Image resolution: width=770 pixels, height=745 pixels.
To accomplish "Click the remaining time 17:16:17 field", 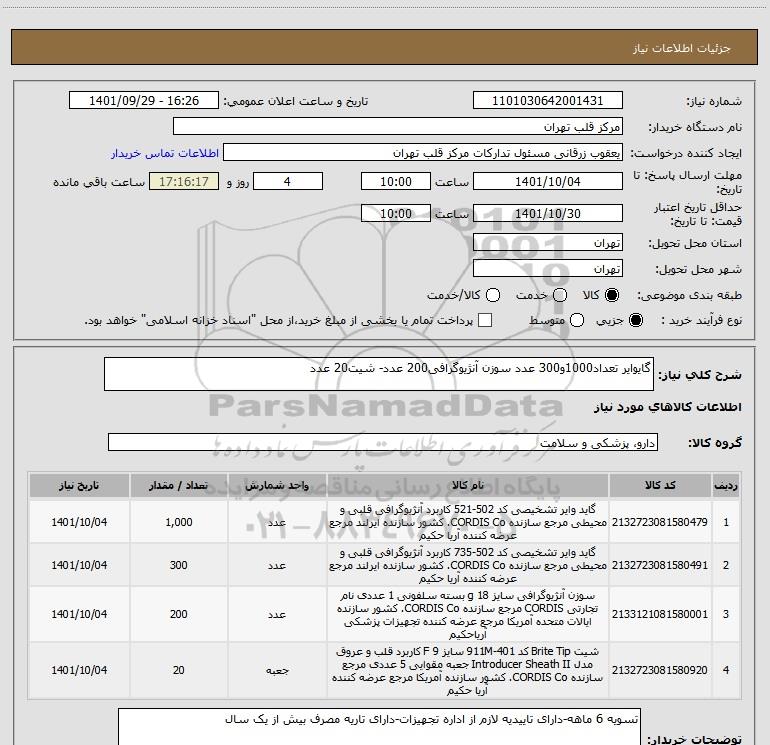I will point(184,181).
